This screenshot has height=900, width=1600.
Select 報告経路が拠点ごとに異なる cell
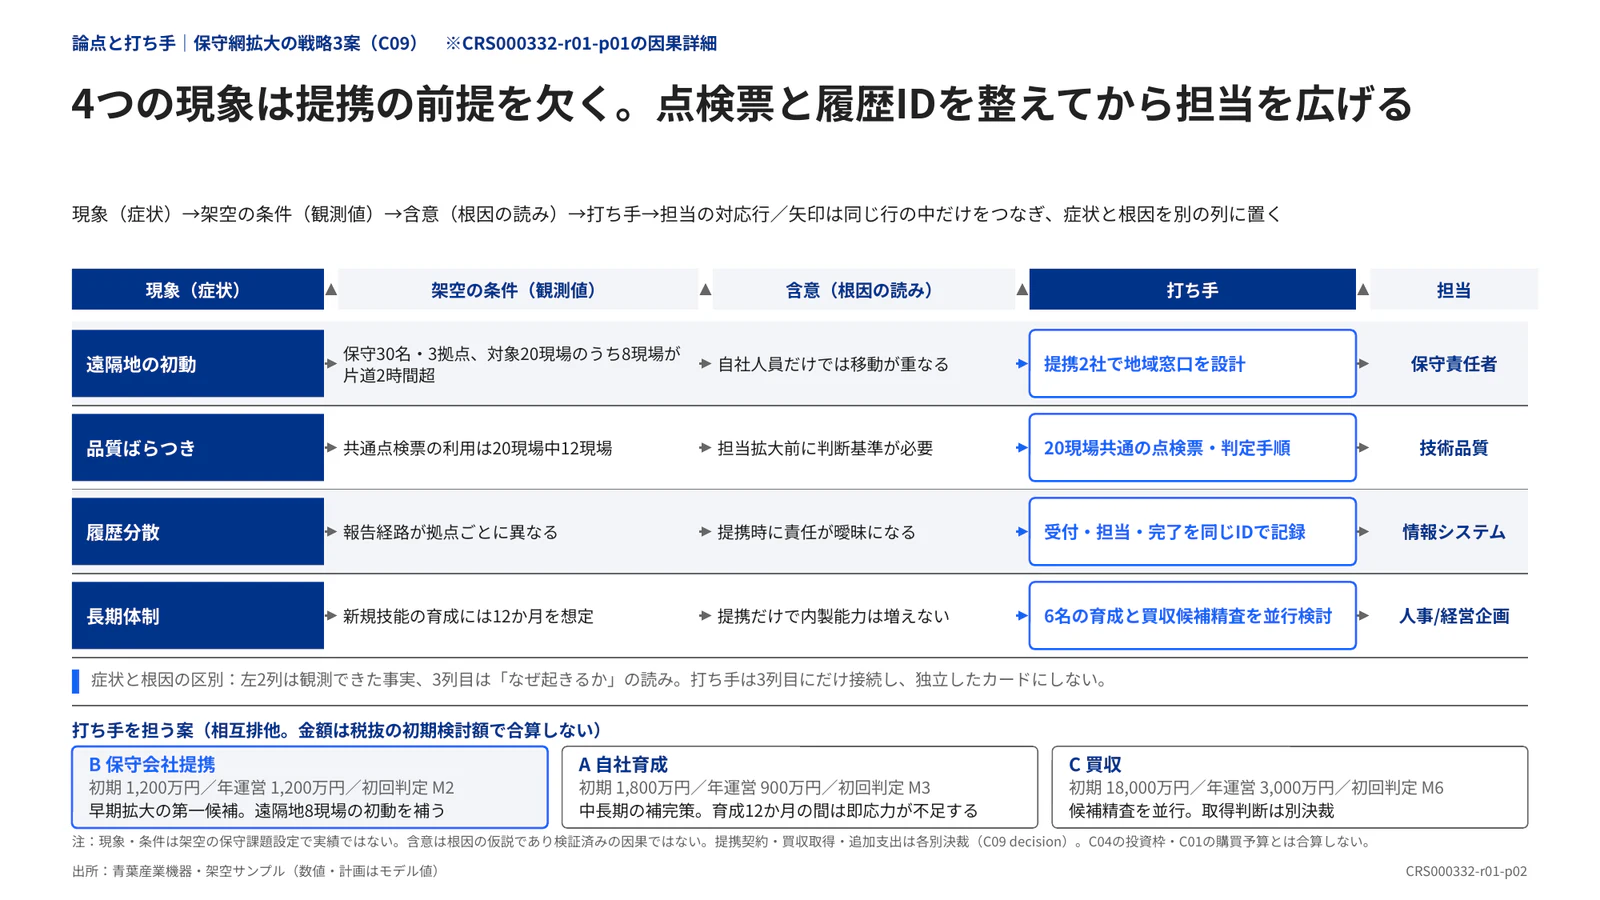click(x=450, y=532)
